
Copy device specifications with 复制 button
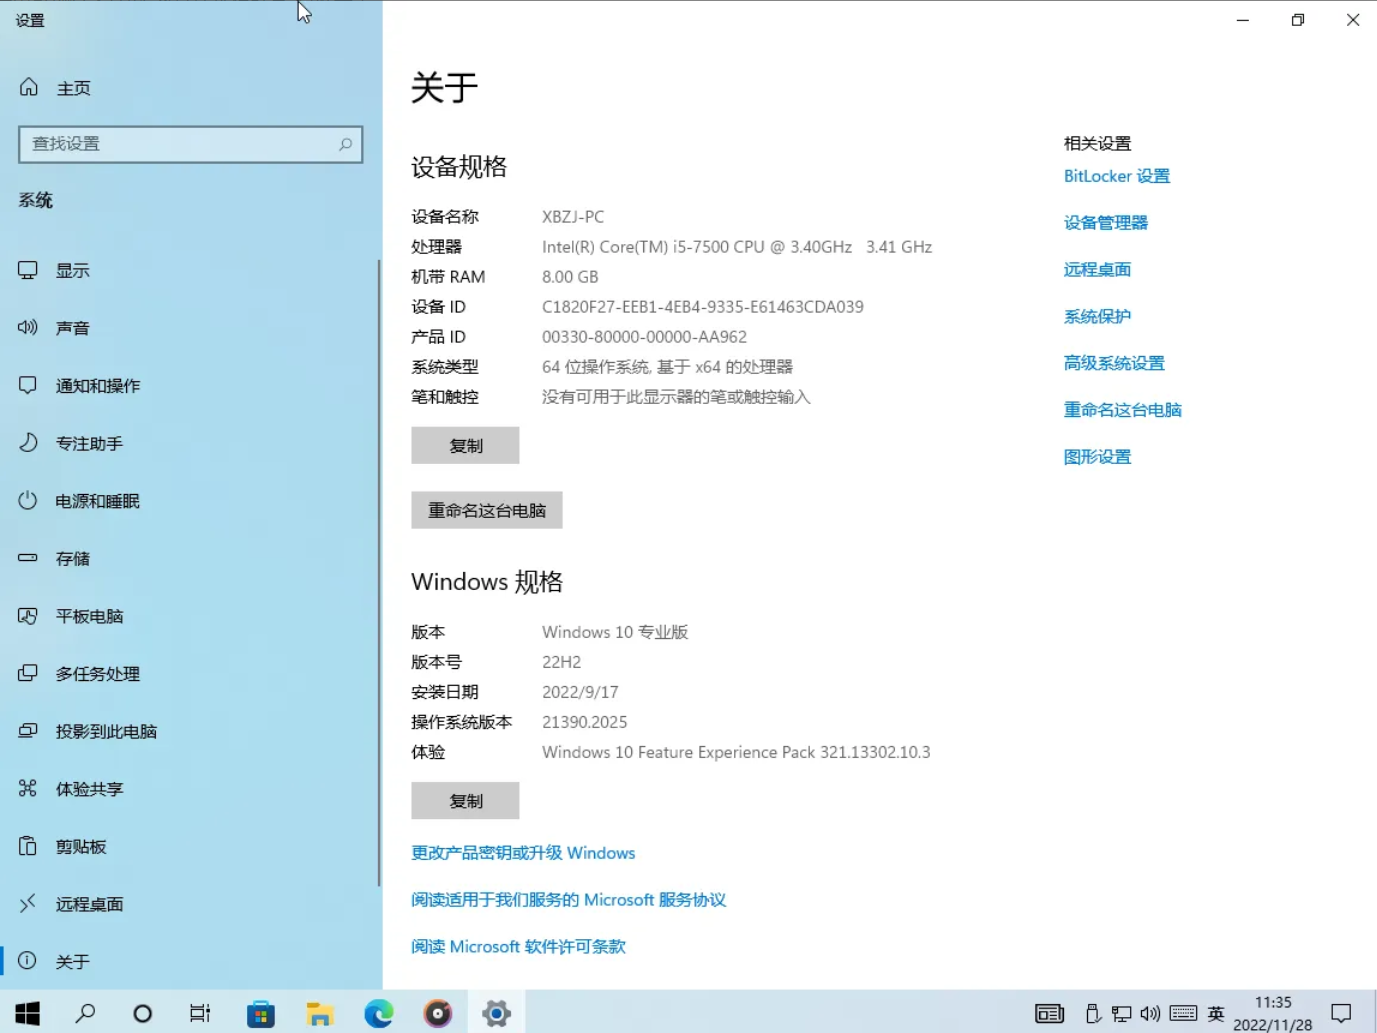pyautogui.click(x=465, y=445)
